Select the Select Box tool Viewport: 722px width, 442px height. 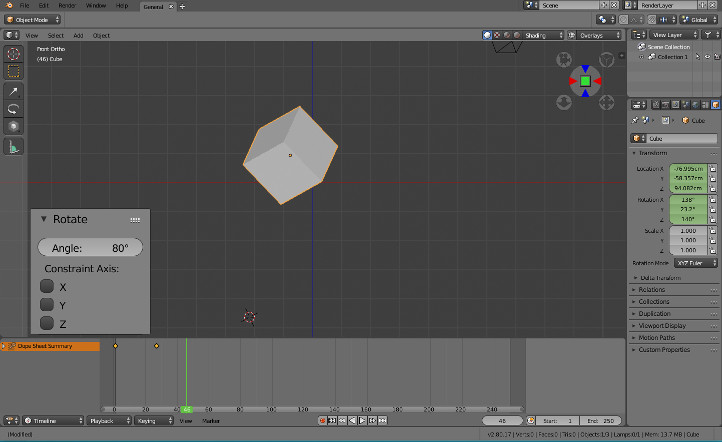pos(13,71)
